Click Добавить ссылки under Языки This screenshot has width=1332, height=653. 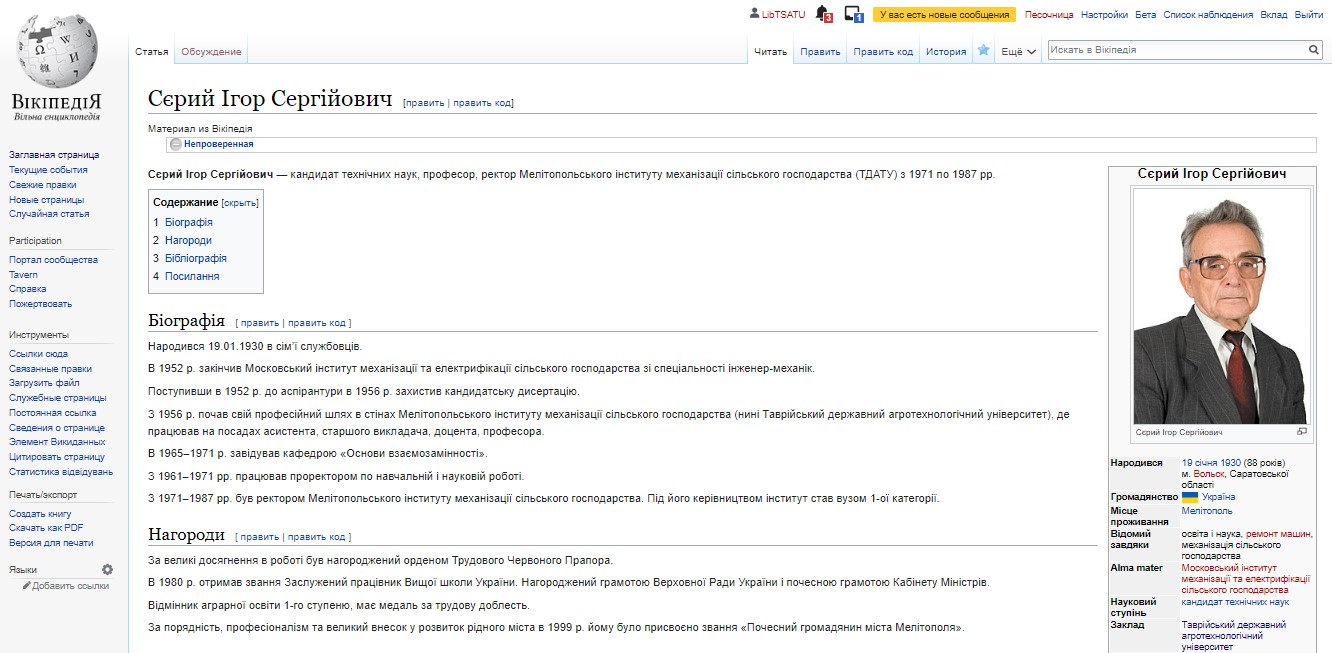pos(71,586)
